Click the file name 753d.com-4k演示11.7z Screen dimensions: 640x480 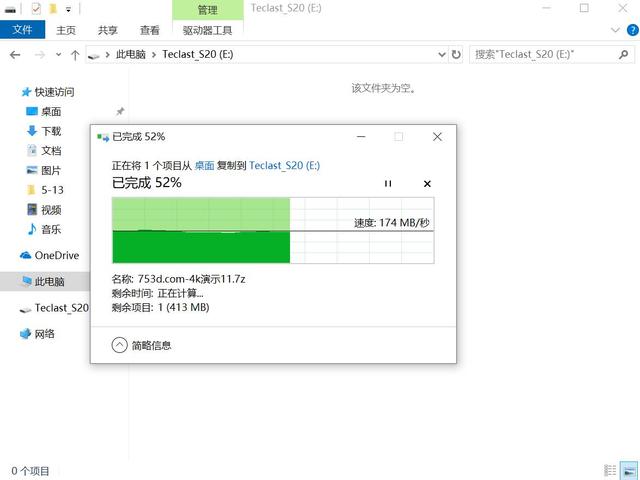191,279
